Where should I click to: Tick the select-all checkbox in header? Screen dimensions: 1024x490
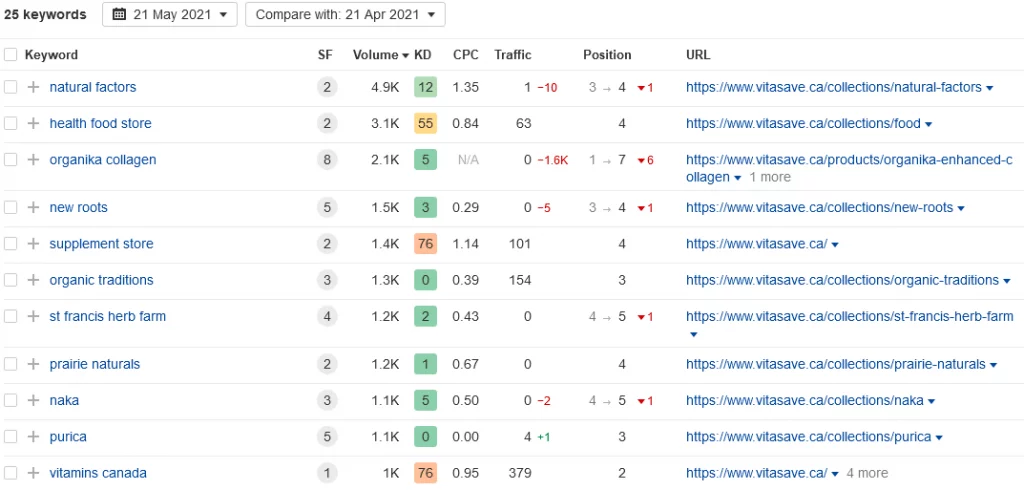[x=10, y=55]
